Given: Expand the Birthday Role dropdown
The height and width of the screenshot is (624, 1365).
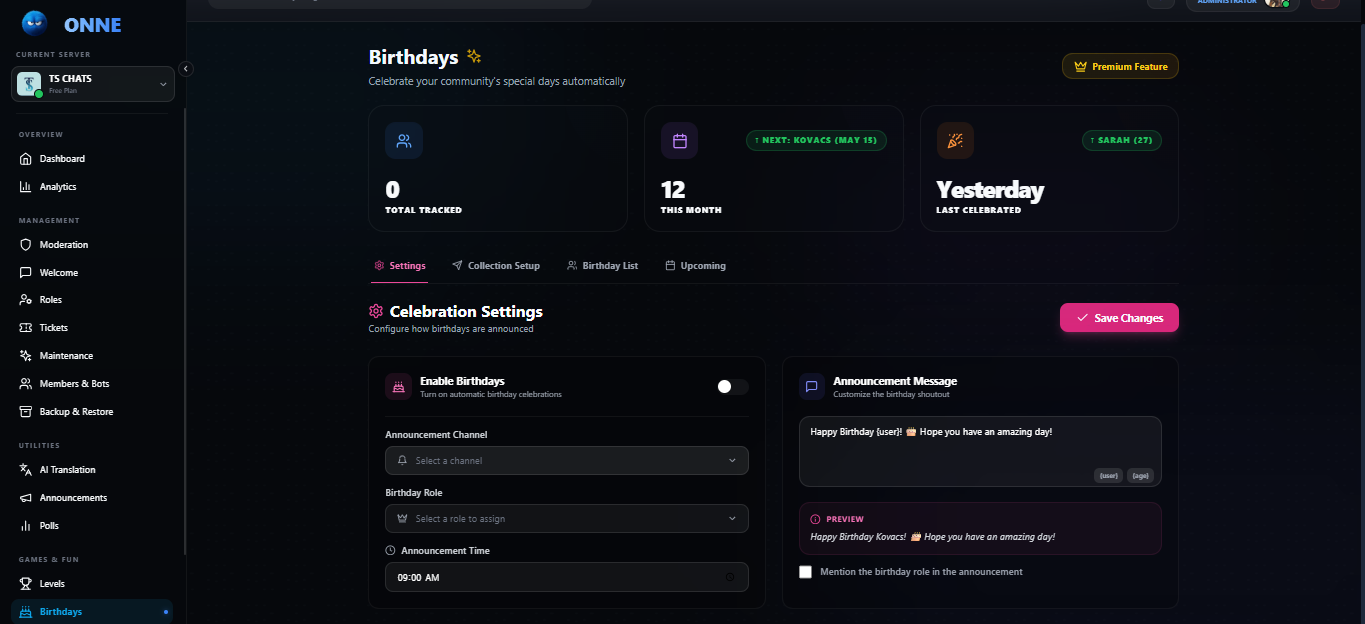Looking at the screenshot, I should point(566,519).
